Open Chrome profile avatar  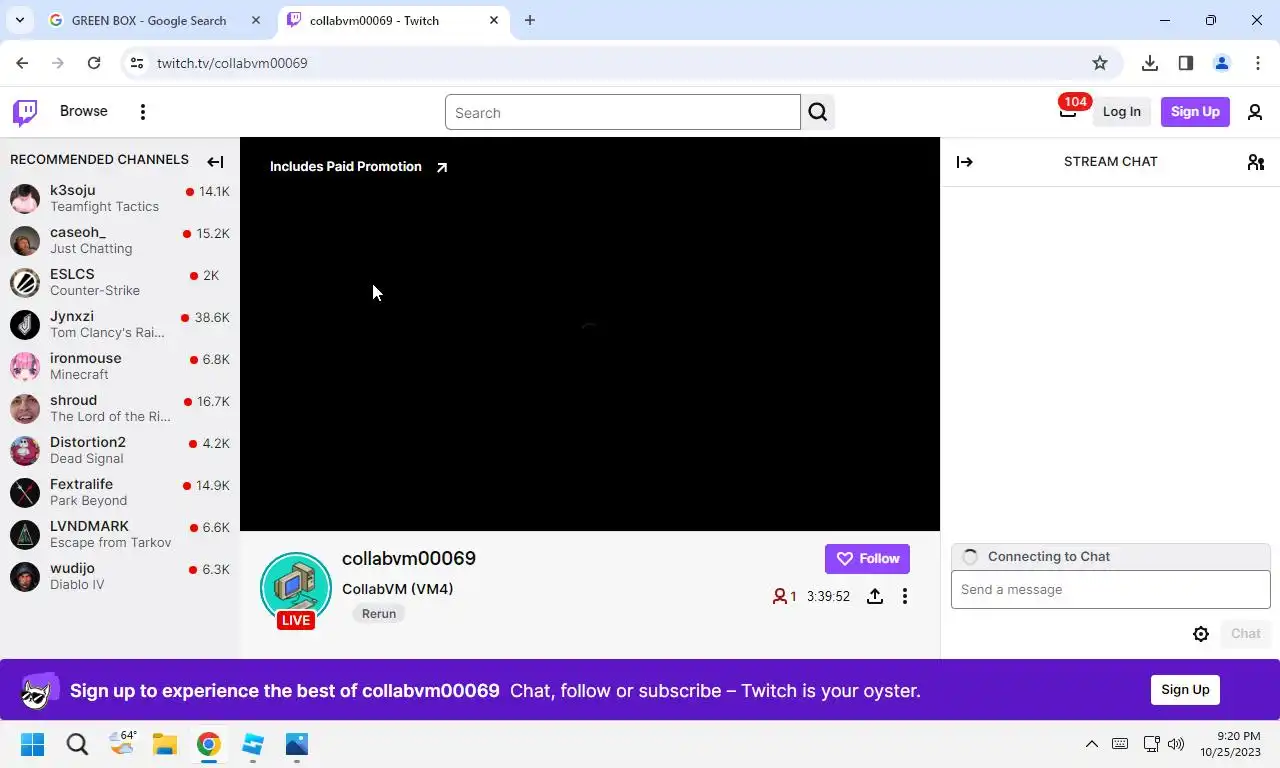coord(1222,63)
